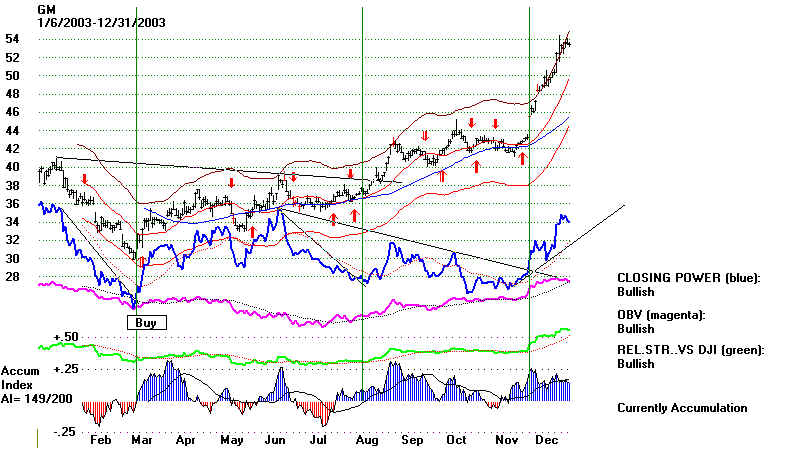This screenshot has height=452, width=800.
Task: Click the Feb month label
Action: click(100, 440)
